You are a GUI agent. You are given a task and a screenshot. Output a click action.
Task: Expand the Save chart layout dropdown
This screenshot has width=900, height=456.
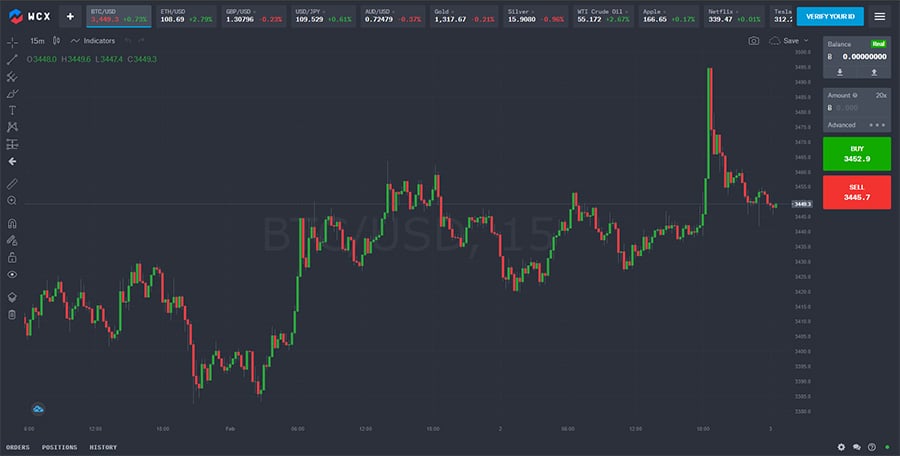tap(792, 41)
